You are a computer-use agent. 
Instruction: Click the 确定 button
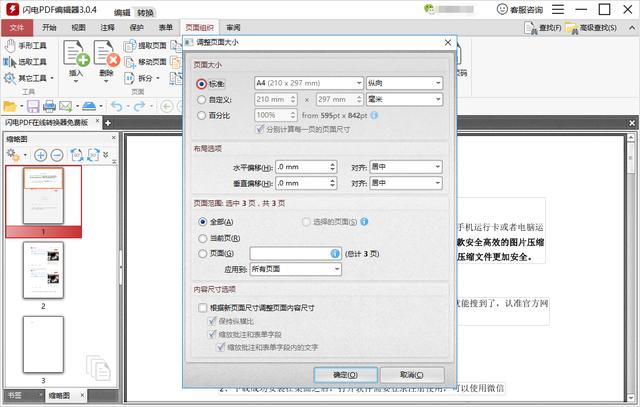point(345,374)
